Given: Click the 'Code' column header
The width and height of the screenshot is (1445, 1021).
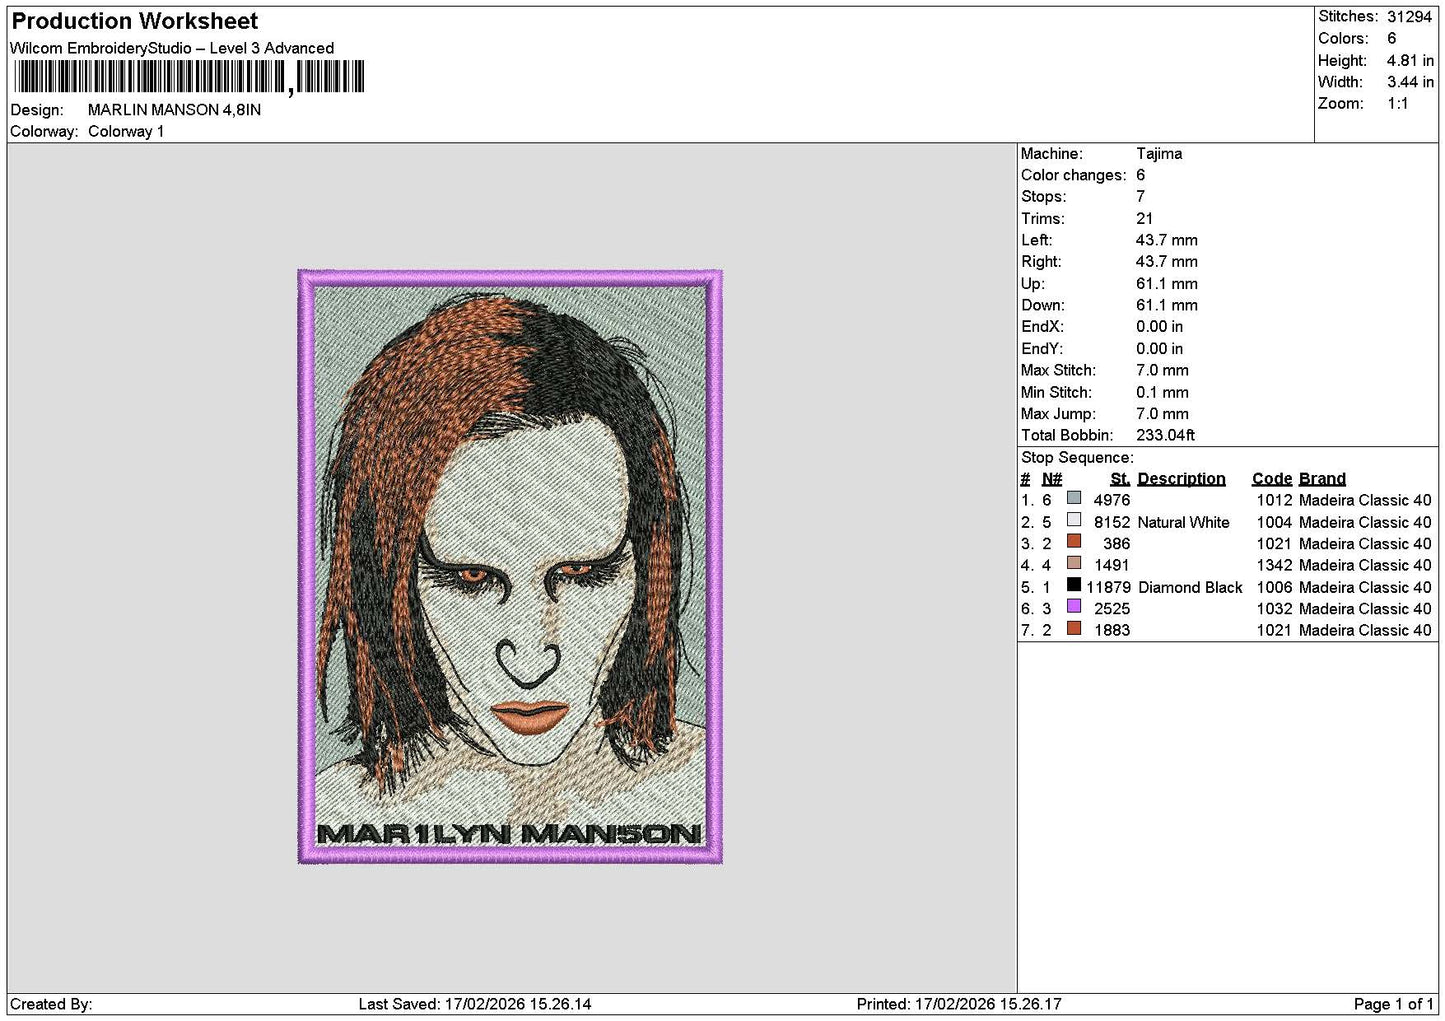Looking at the screenshot, I should click(1272, 479).
